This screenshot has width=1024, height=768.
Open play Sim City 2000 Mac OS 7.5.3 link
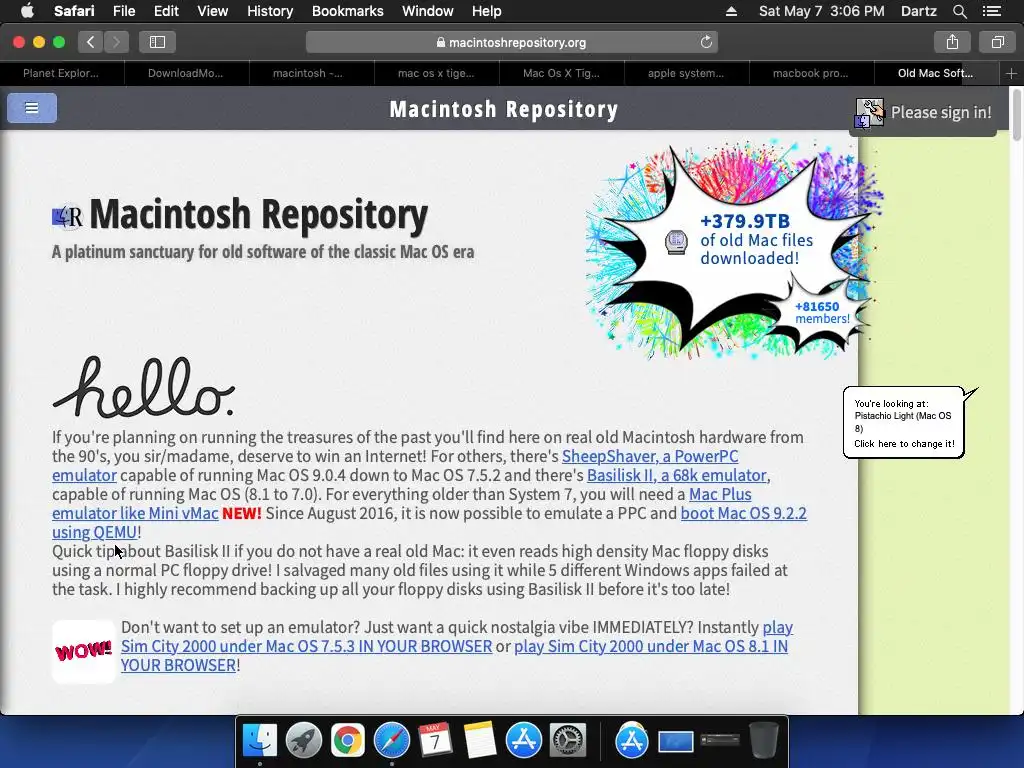(306, 647)
